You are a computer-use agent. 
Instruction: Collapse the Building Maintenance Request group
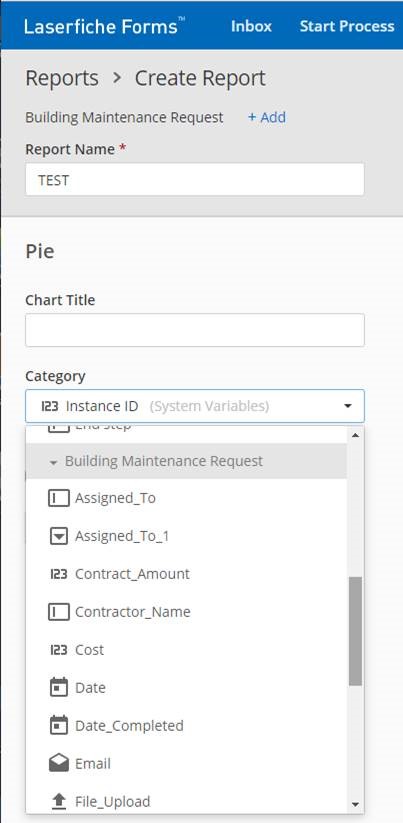pyautogui.click(x=52, y=462)
